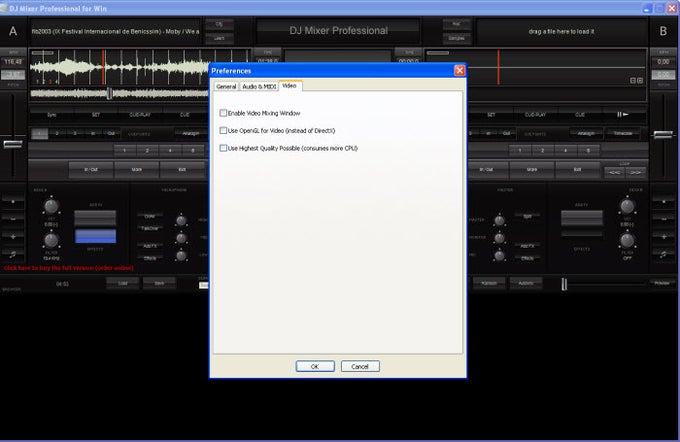This screenshot has width=680, height=442.
Task: Click deck B play/pause control
Action: (622, 115)
